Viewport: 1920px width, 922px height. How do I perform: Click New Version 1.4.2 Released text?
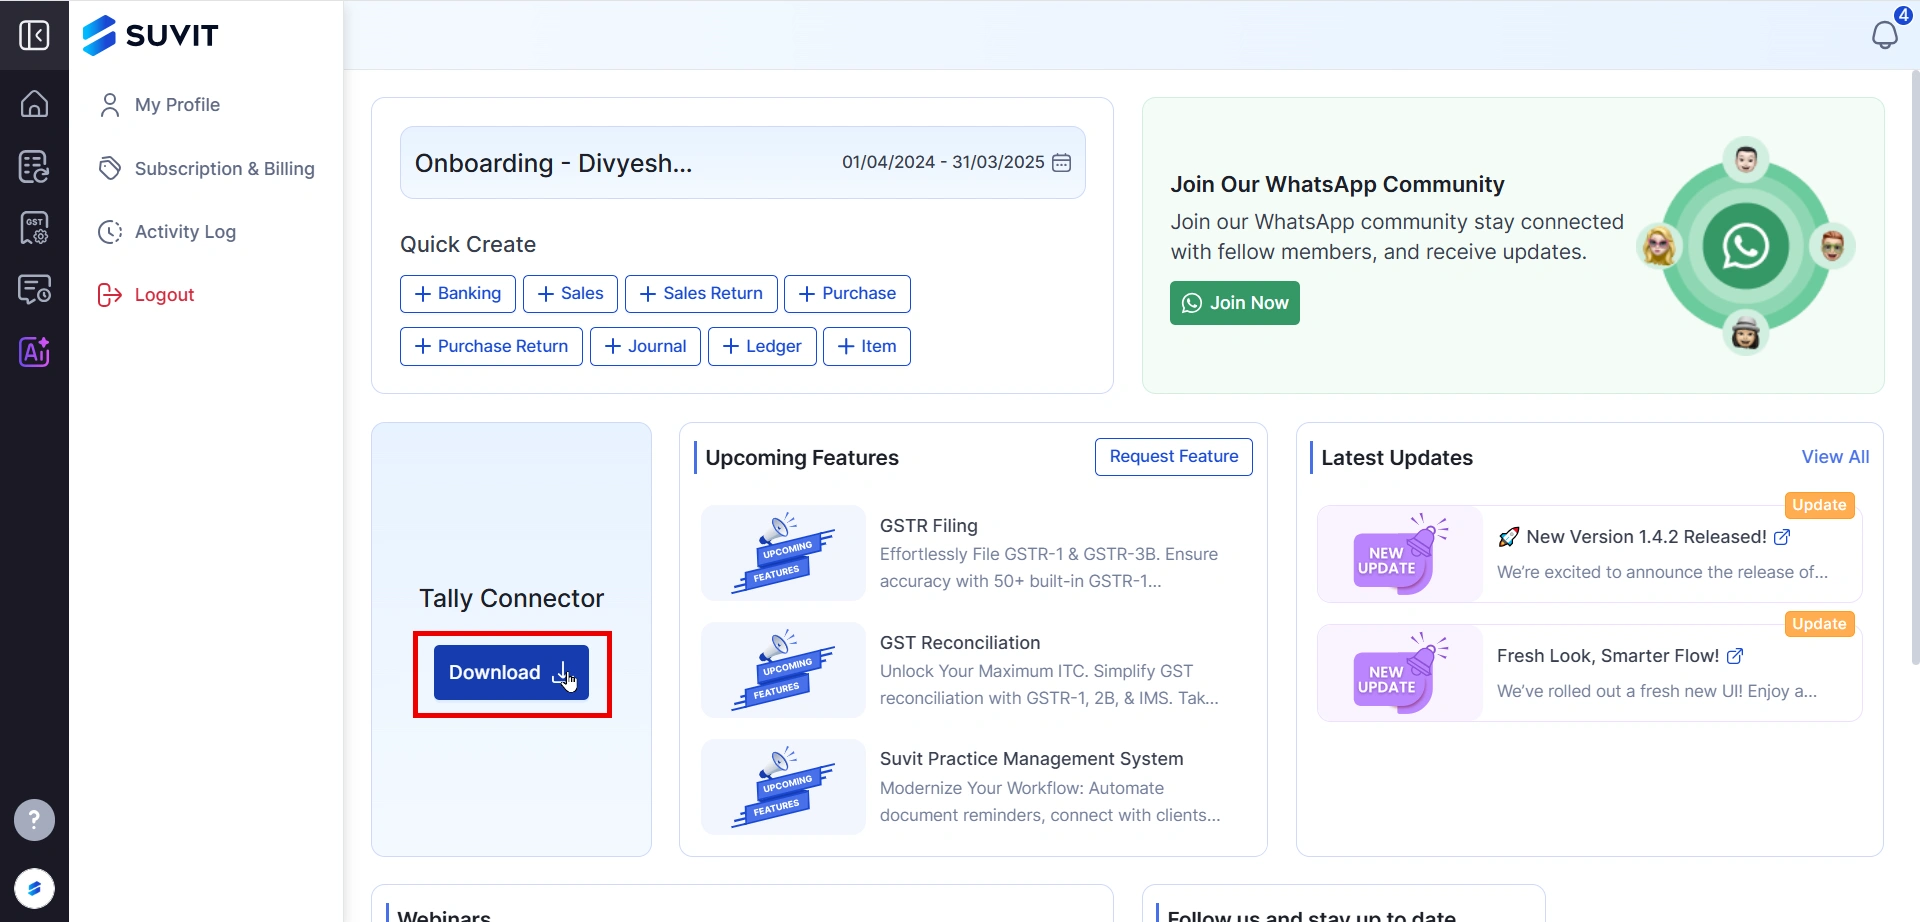coord(1646,537)
